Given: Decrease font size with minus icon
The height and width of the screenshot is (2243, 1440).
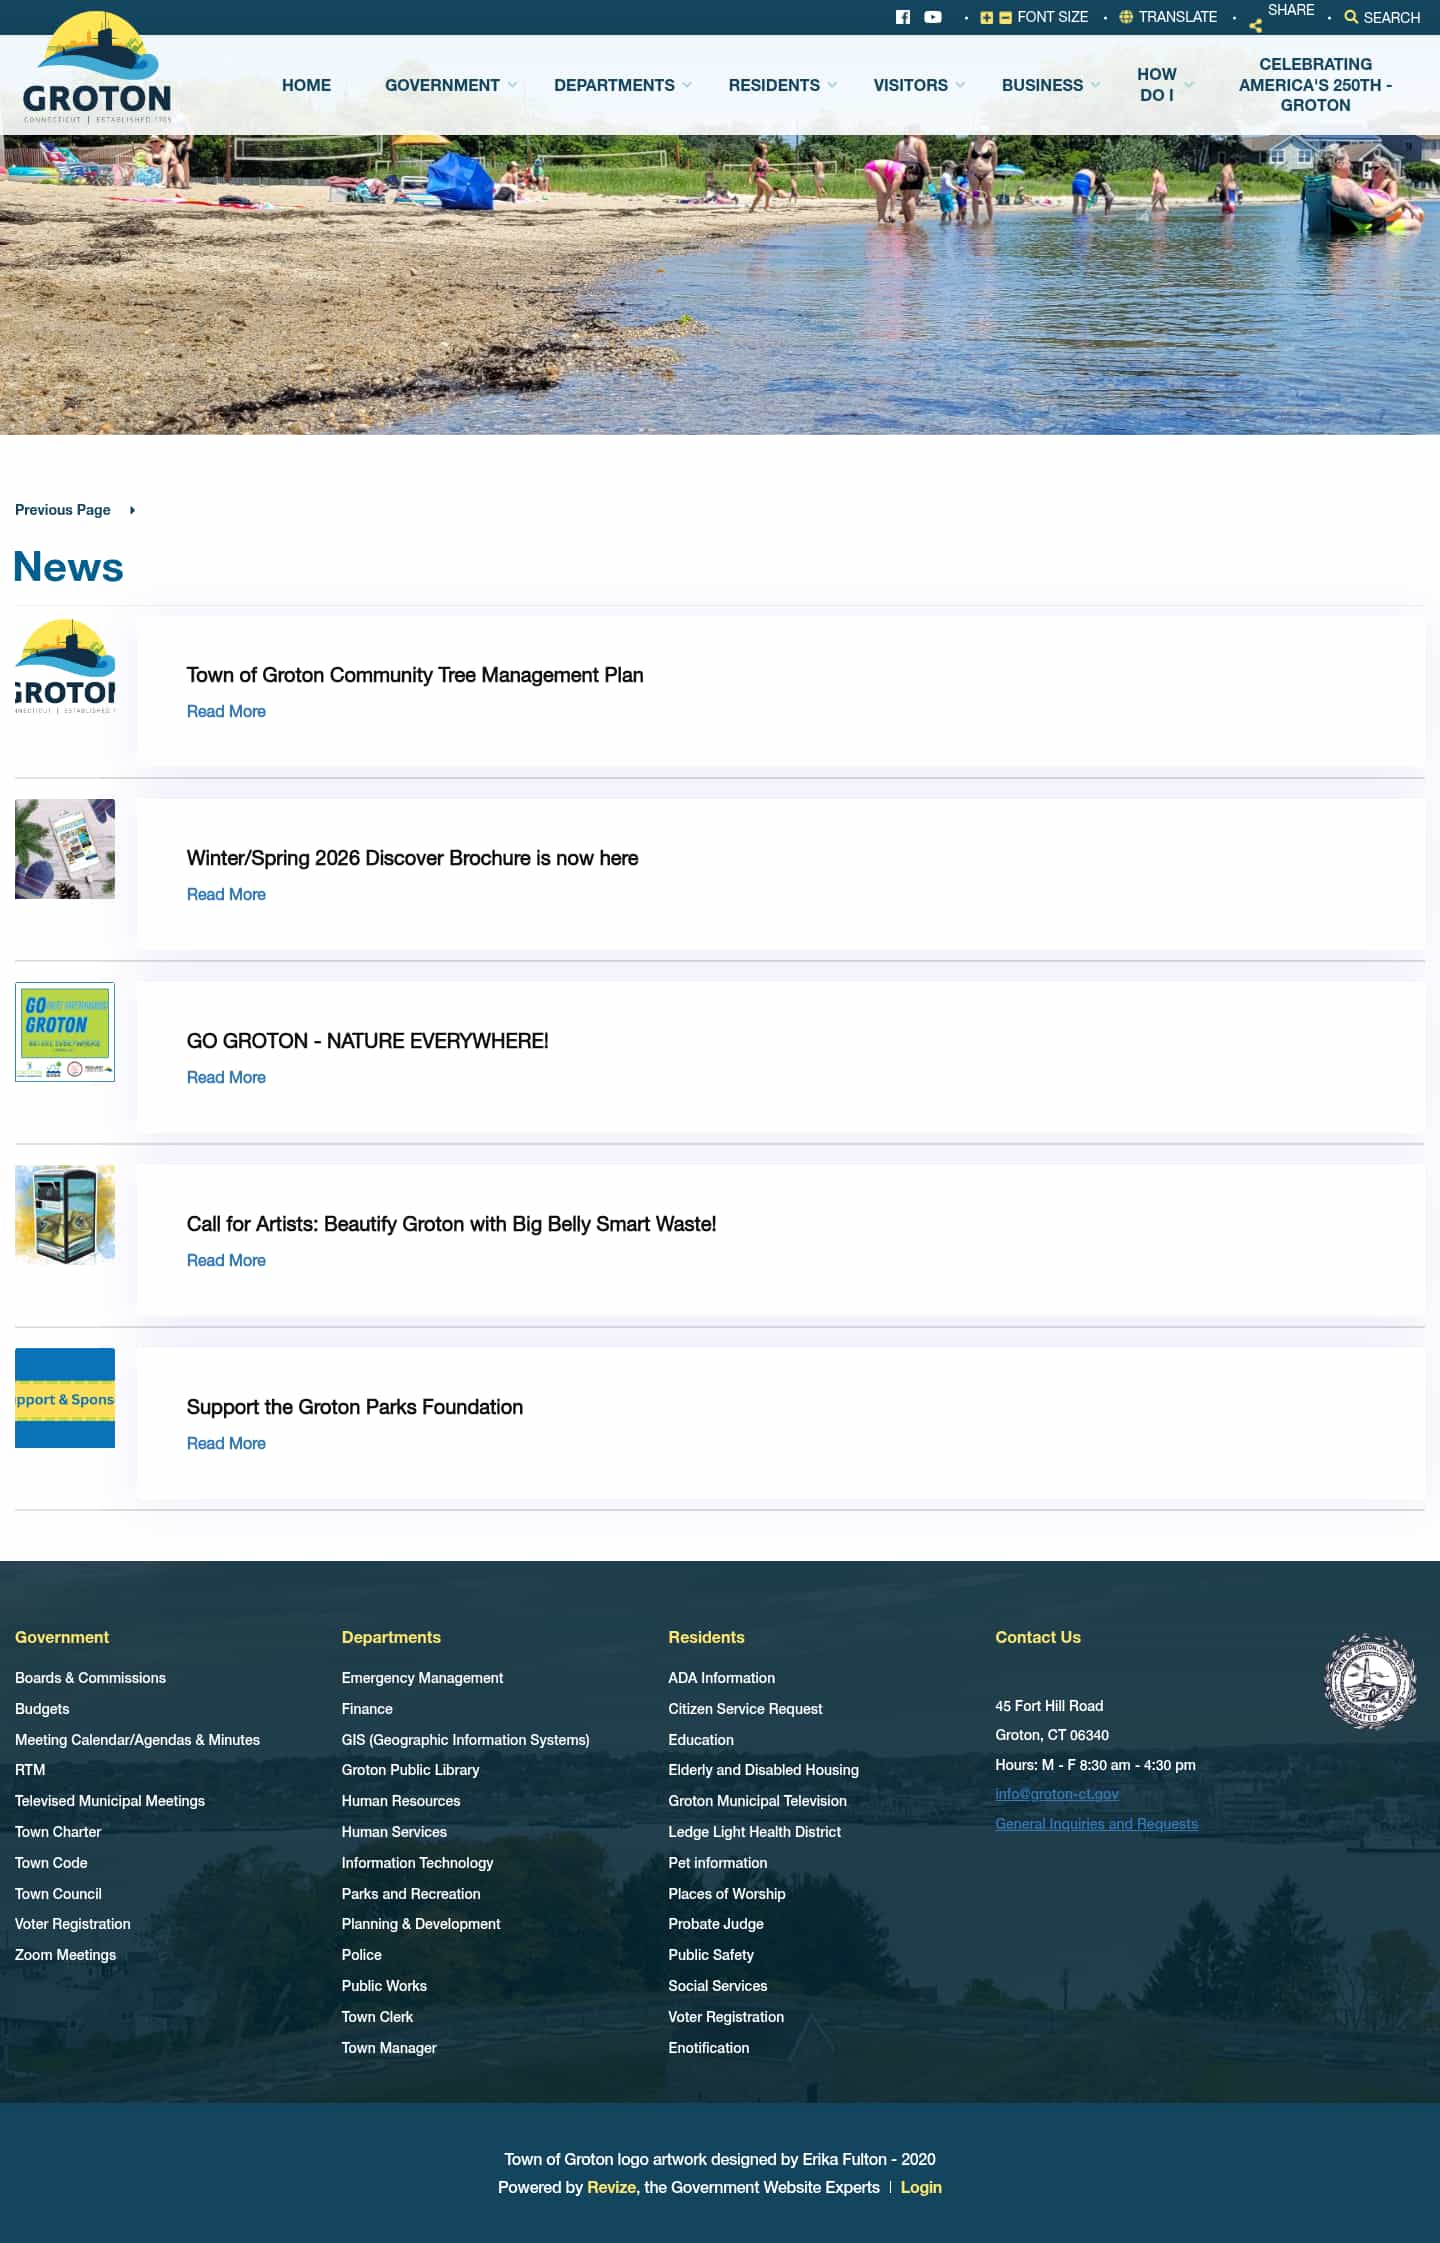Looking at the screenshot, I should 1005,18.
